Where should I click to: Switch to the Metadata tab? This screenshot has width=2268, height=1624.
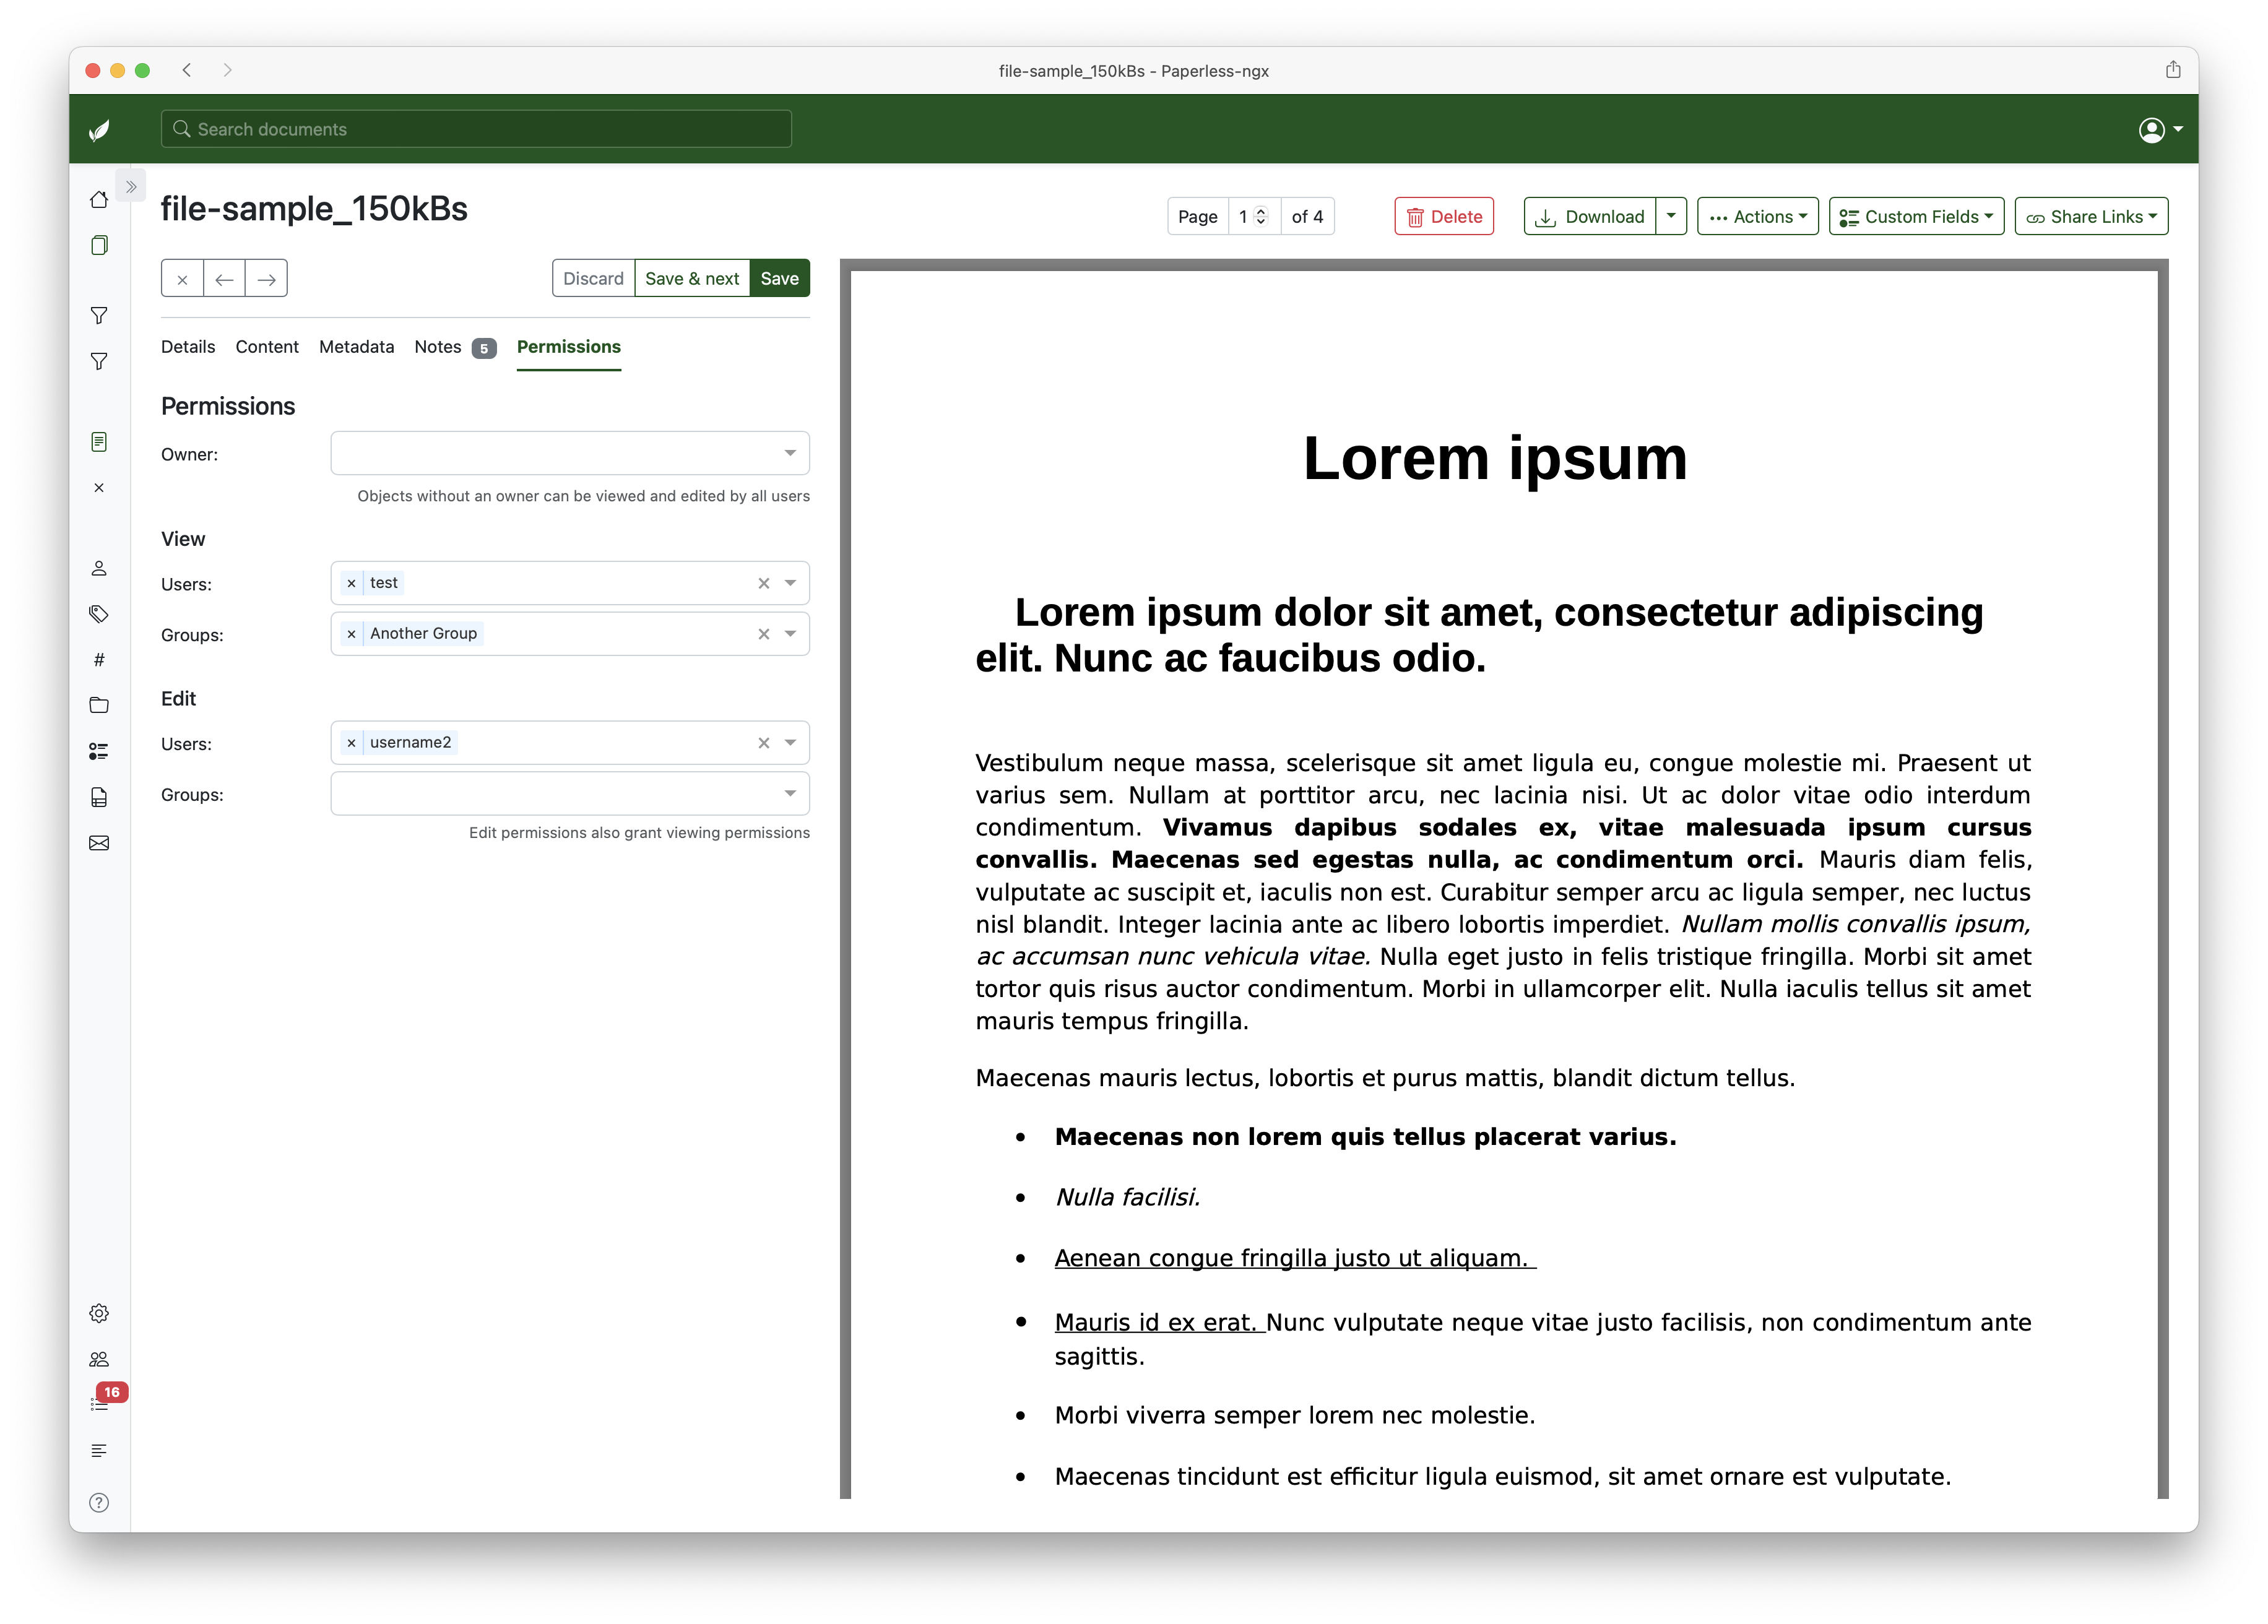[356, 347]
